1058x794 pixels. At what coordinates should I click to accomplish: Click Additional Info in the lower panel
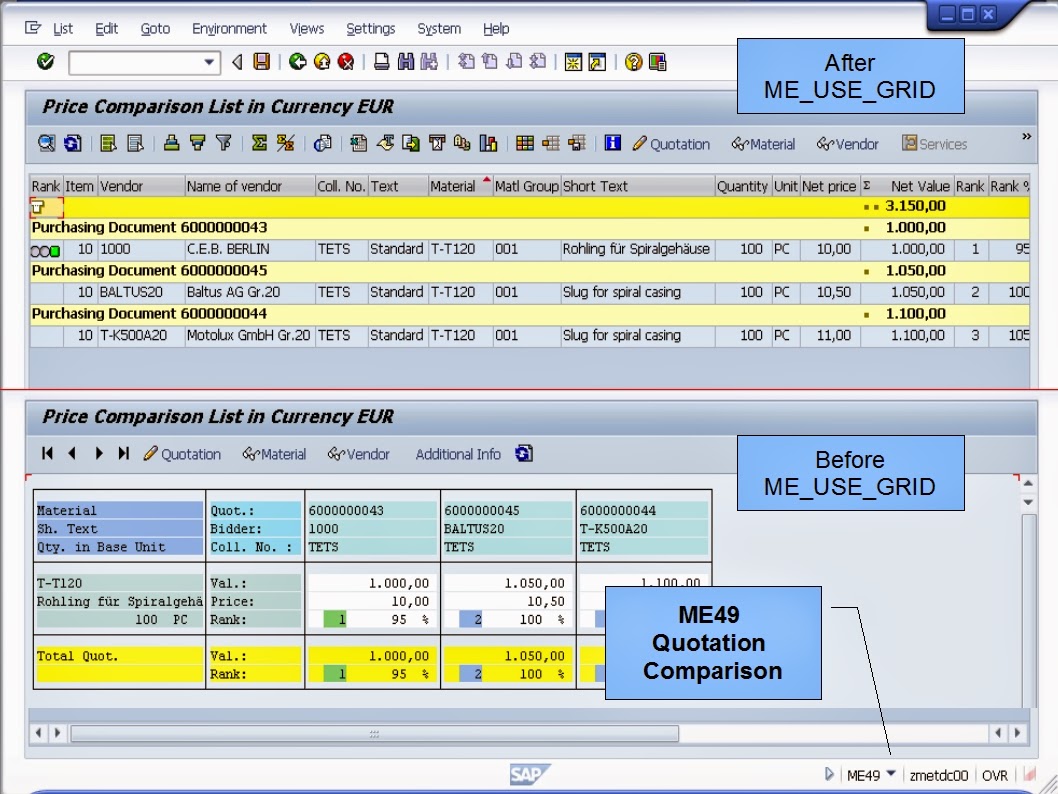click(457, 453)
